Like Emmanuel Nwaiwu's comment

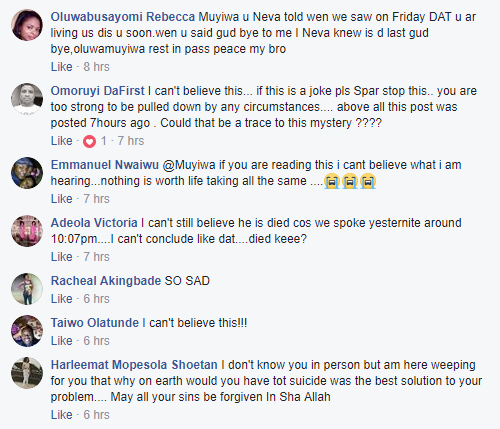(61, 199)
